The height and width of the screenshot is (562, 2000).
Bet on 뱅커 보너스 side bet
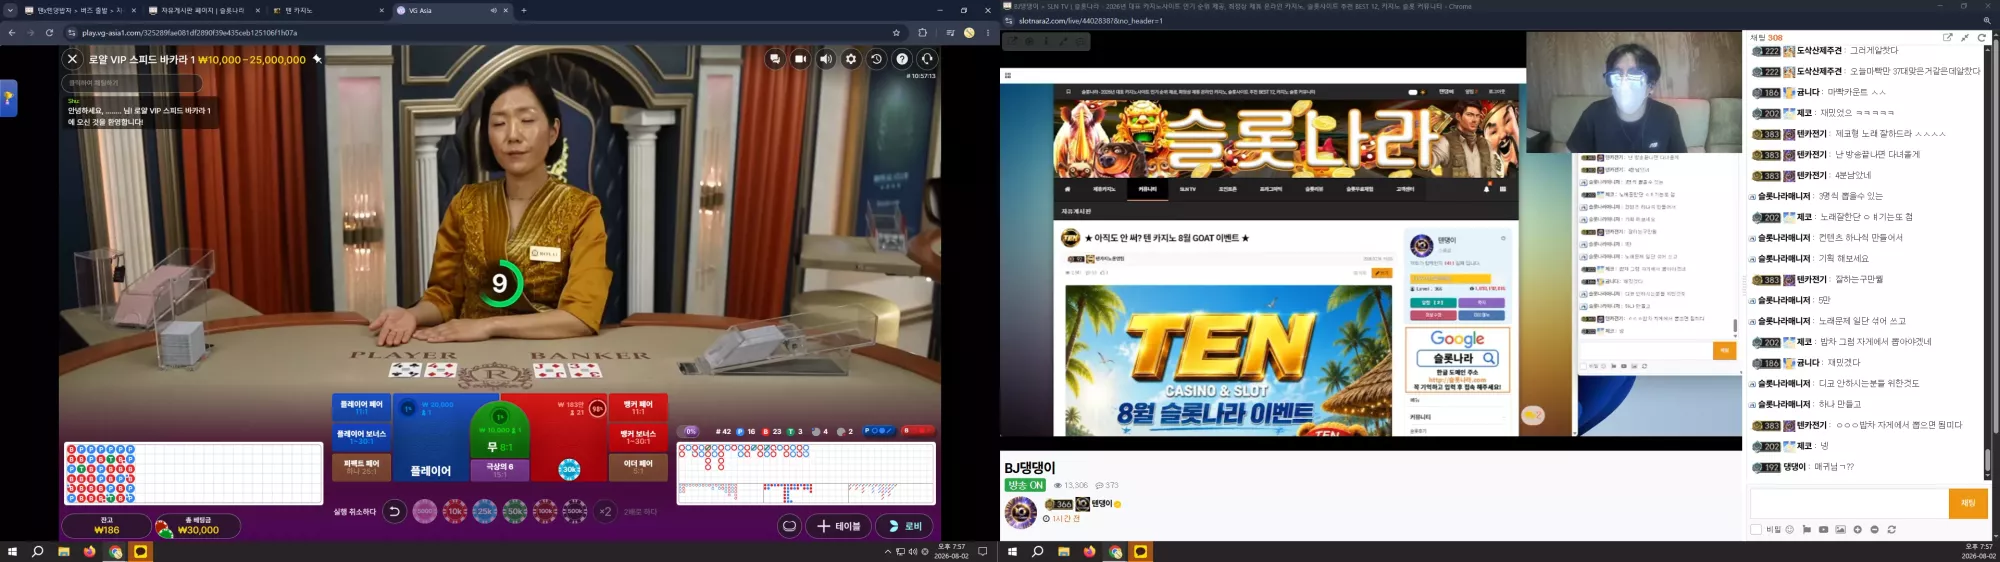[x=638, y=437]
